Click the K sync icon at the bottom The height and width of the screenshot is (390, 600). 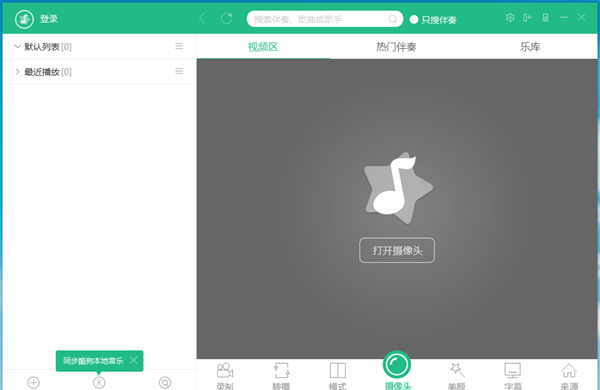[x=99, y=382]
